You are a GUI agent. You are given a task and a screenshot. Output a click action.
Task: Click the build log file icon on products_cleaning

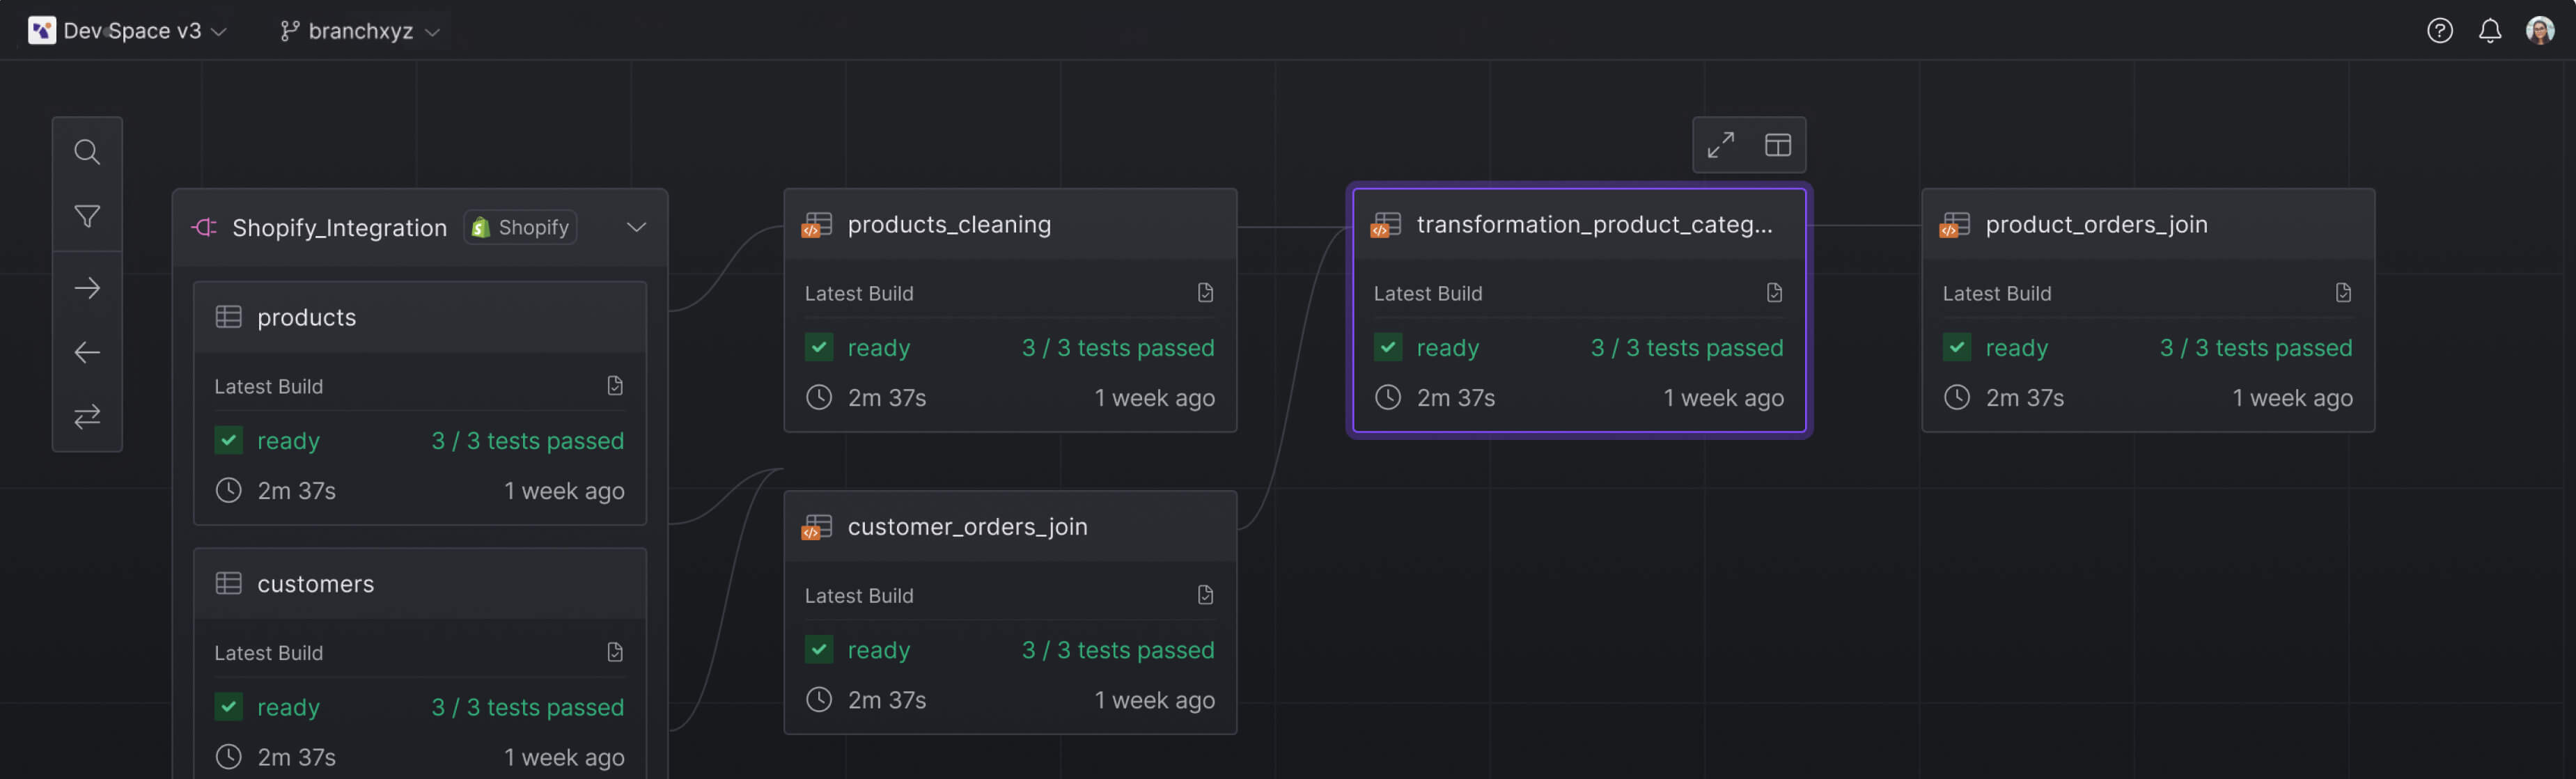click(1205, 292)
